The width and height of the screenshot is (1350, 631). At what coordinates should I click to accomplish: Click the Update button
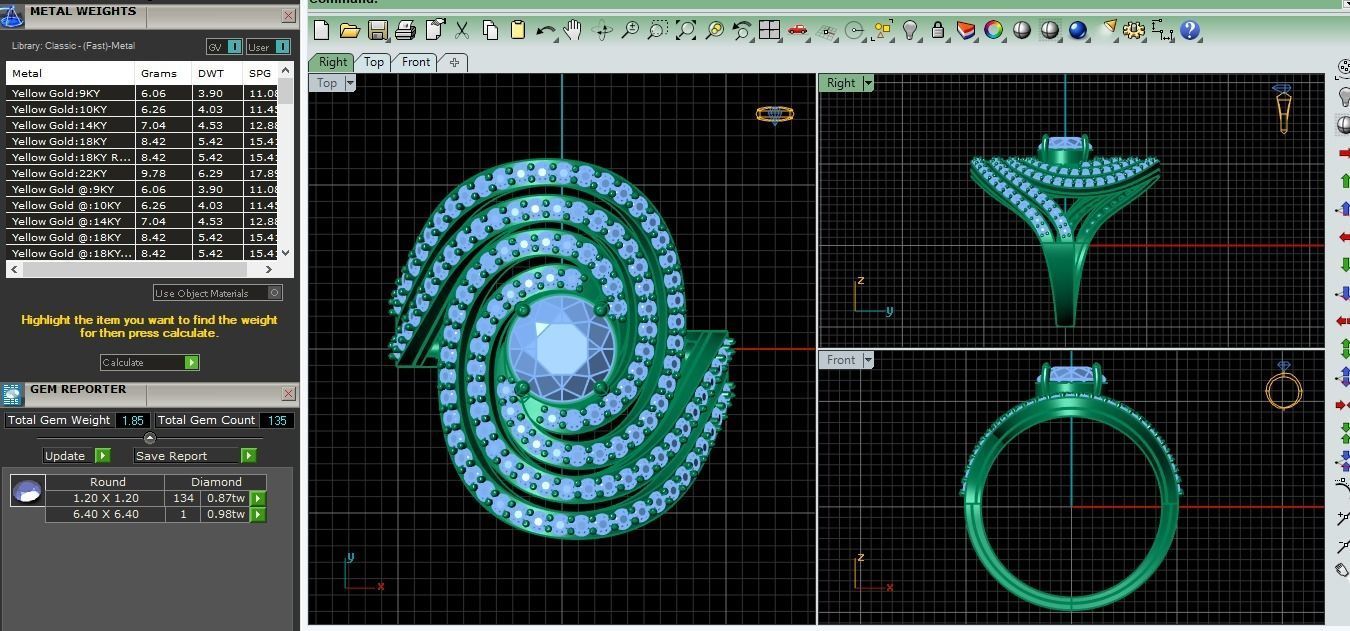[x=77, y=455]
